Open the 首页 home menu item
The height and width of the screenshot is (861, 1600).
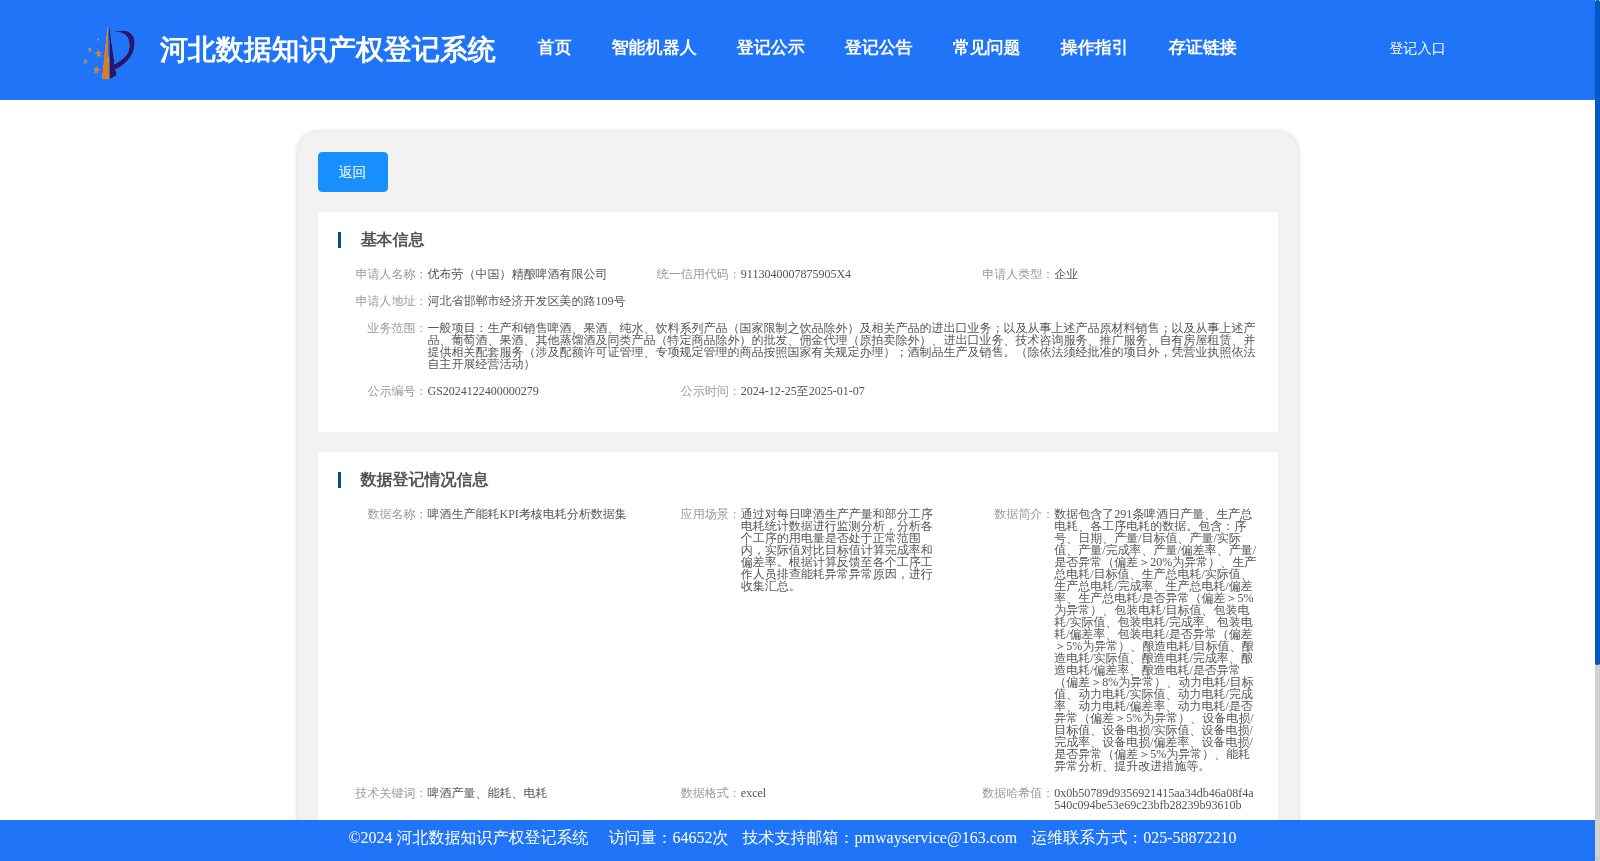554,48
